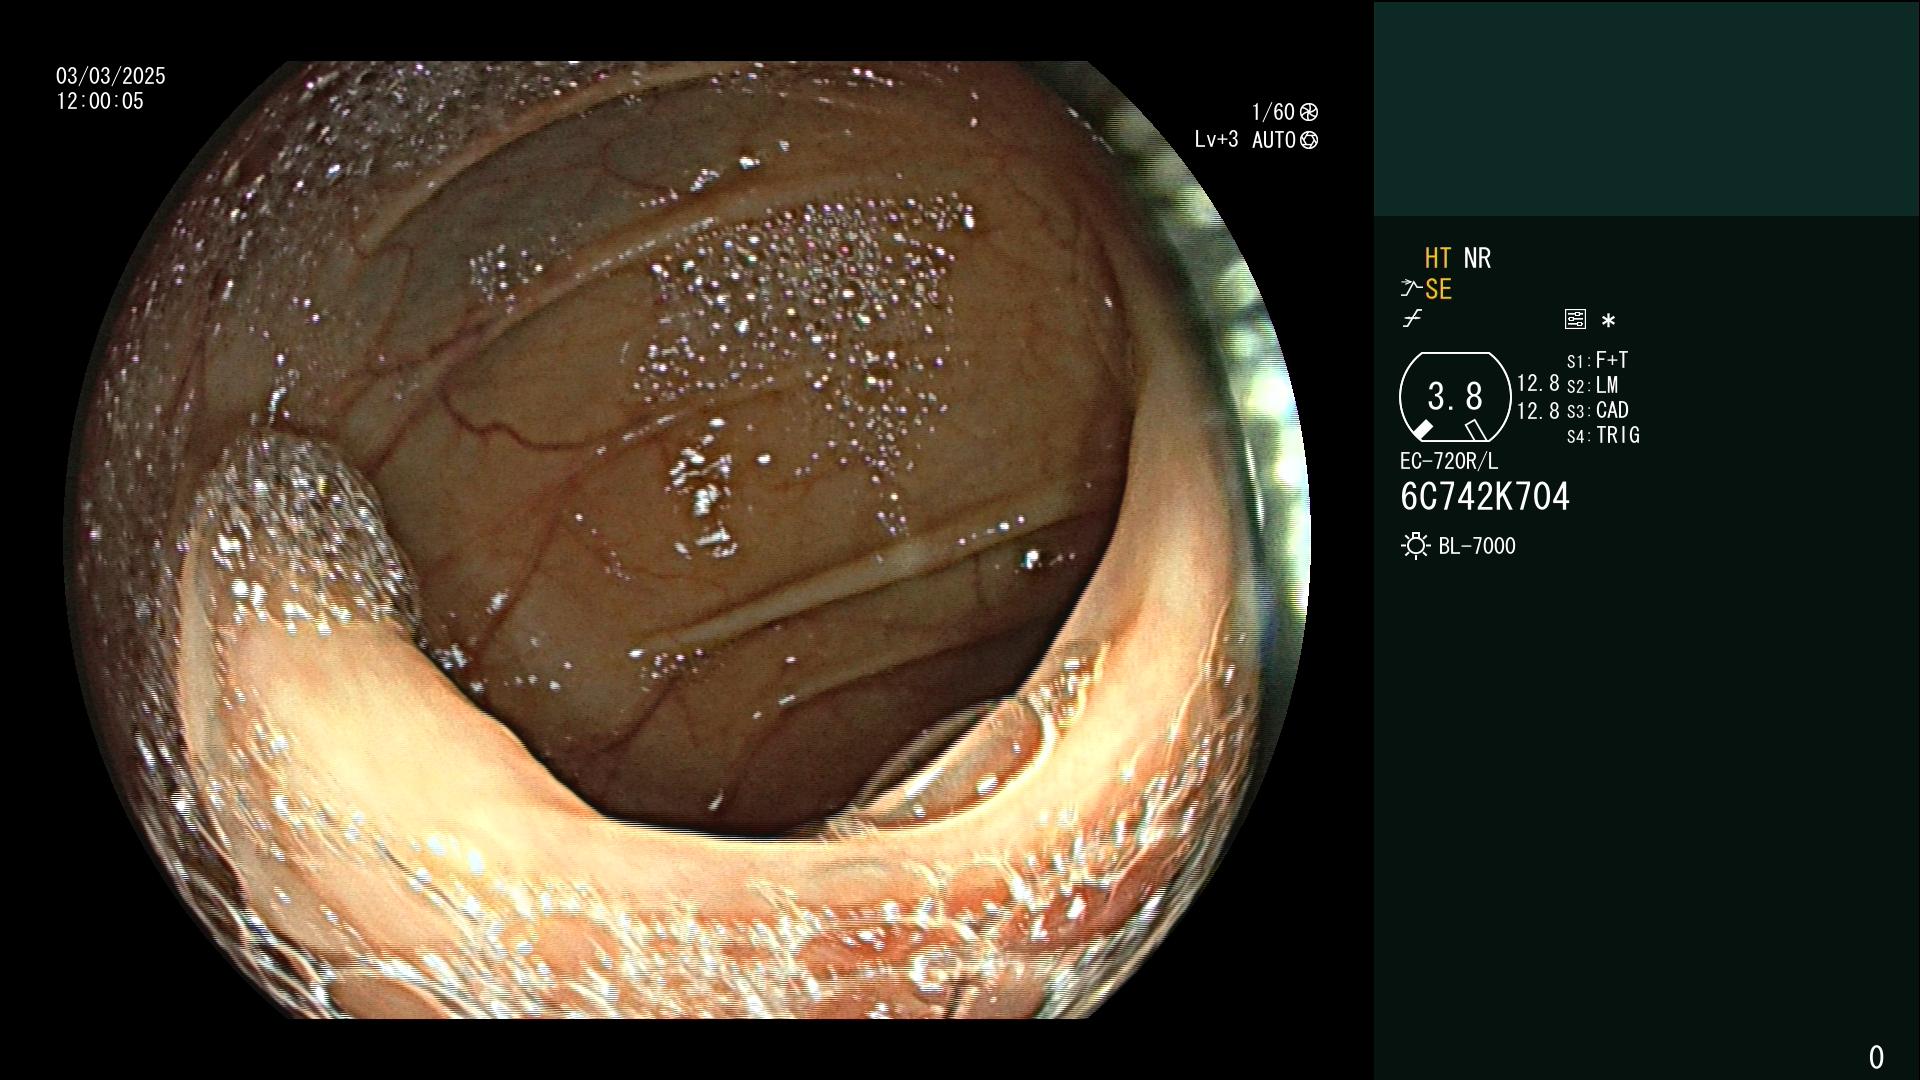Click the BL-7000 light source label
Image resolution: width=1920 pixels, height=1080 pixels.
coord(1477,546)
